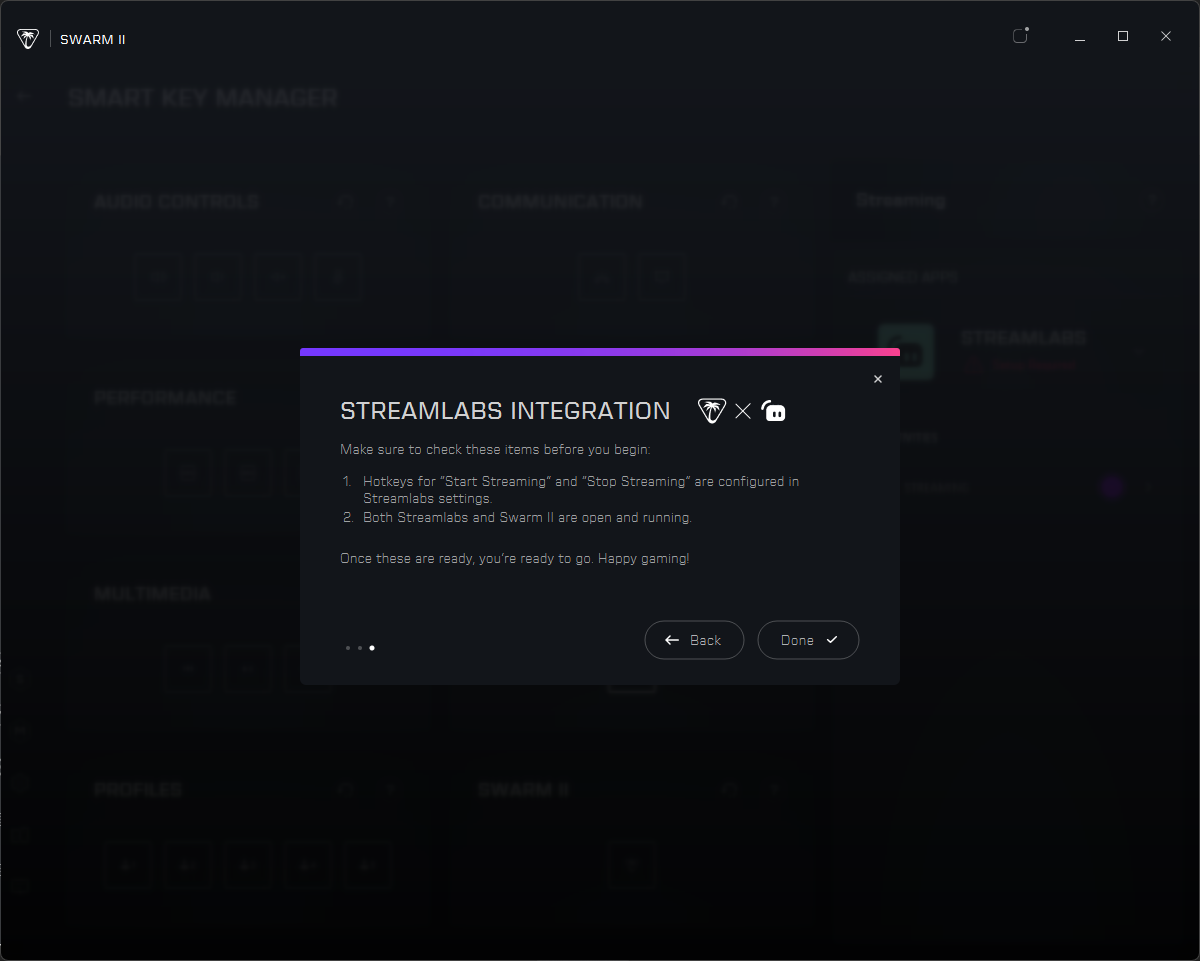Click the Done button
Screen dimensions: 1200x961
(x=808, y=640)
